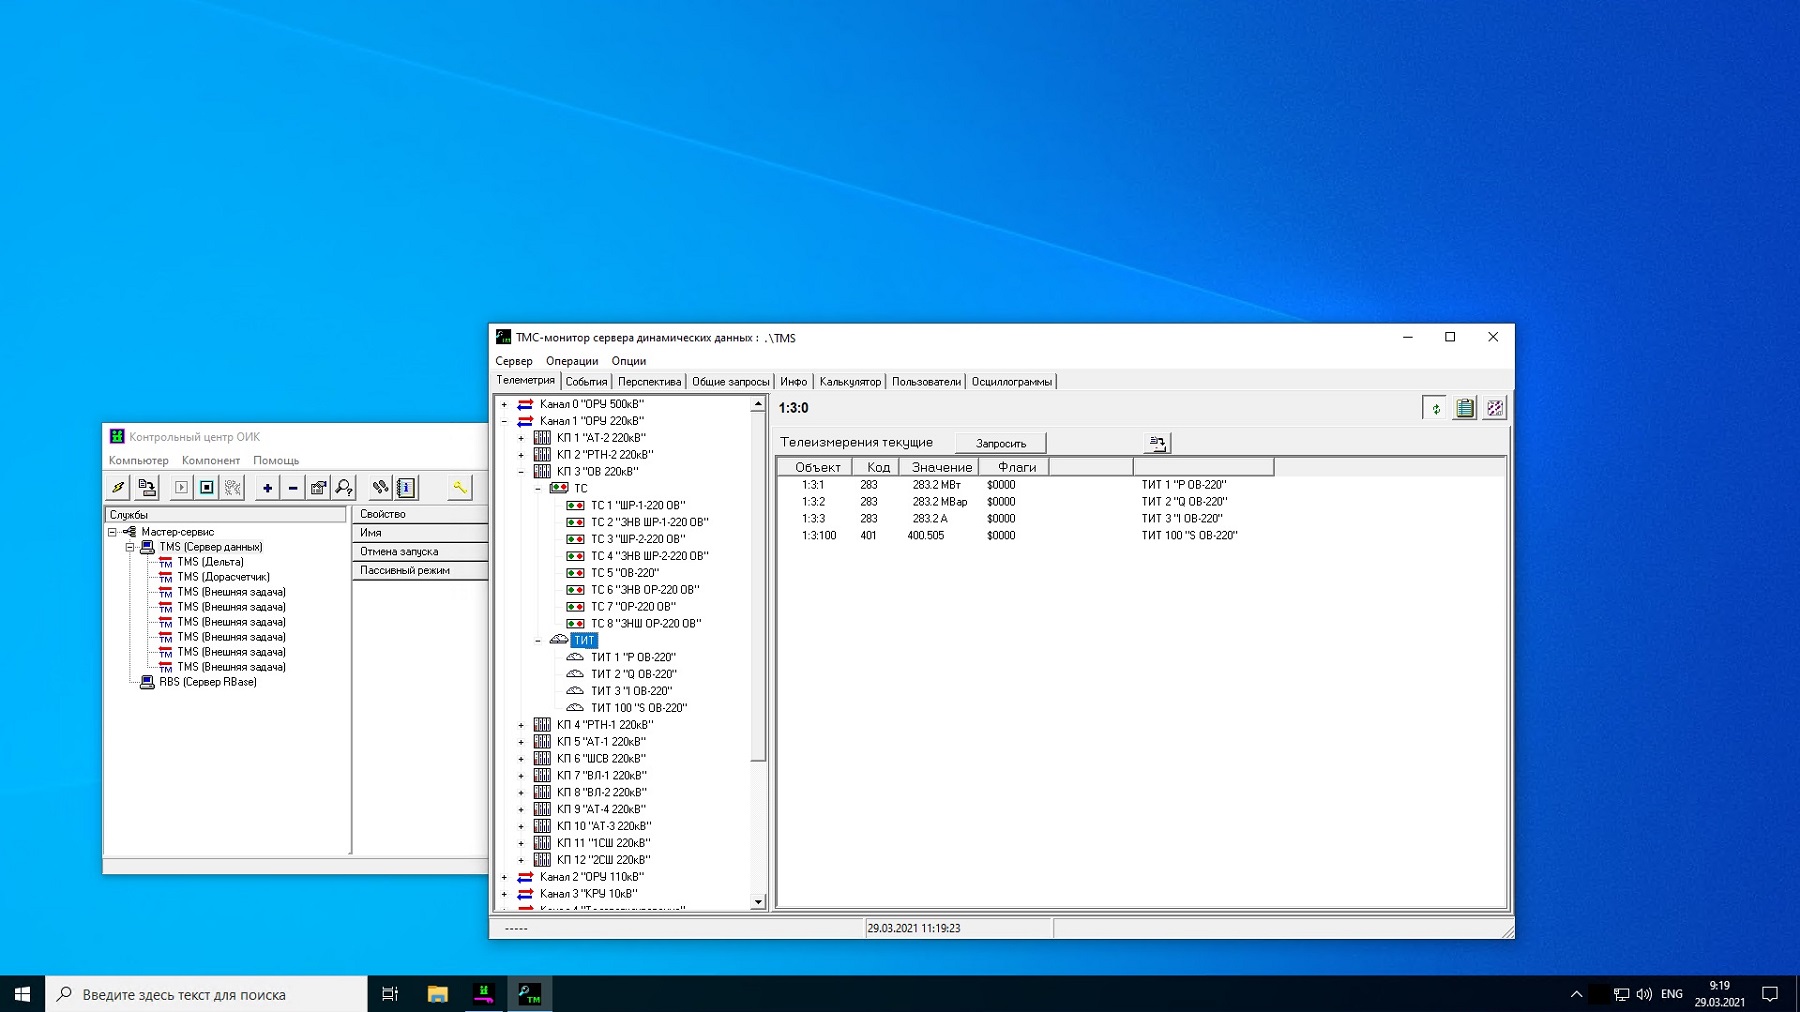1800x1012 pixels.
Task: Expand Канал 0 "ОРУ 500кВ" node
Action: pos(504,404)
